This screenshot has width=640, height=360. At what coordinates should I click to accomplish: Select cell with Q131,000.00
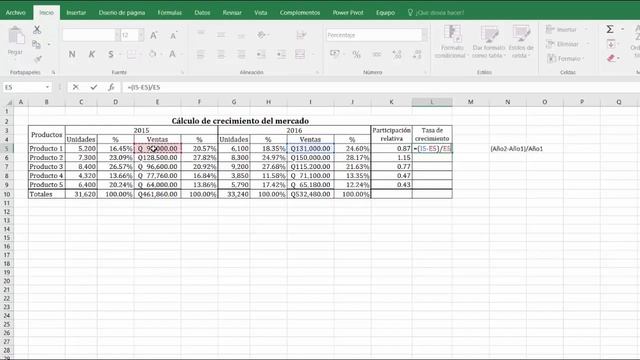click(x=310, y=149)
